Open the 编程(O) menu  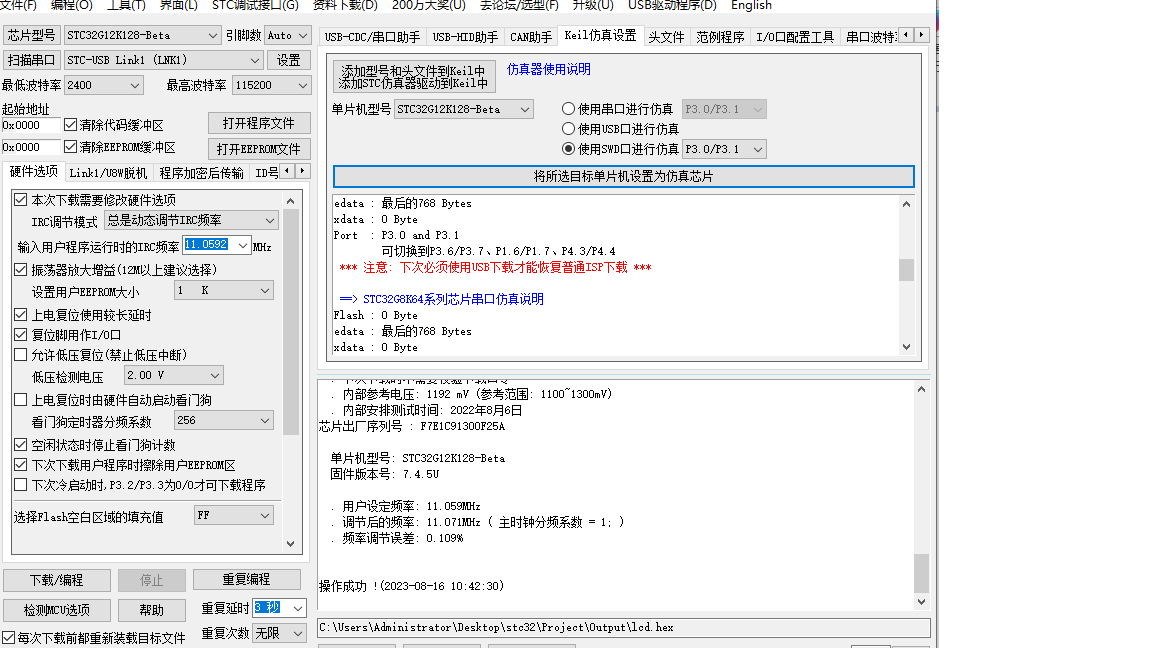(71, 5)
